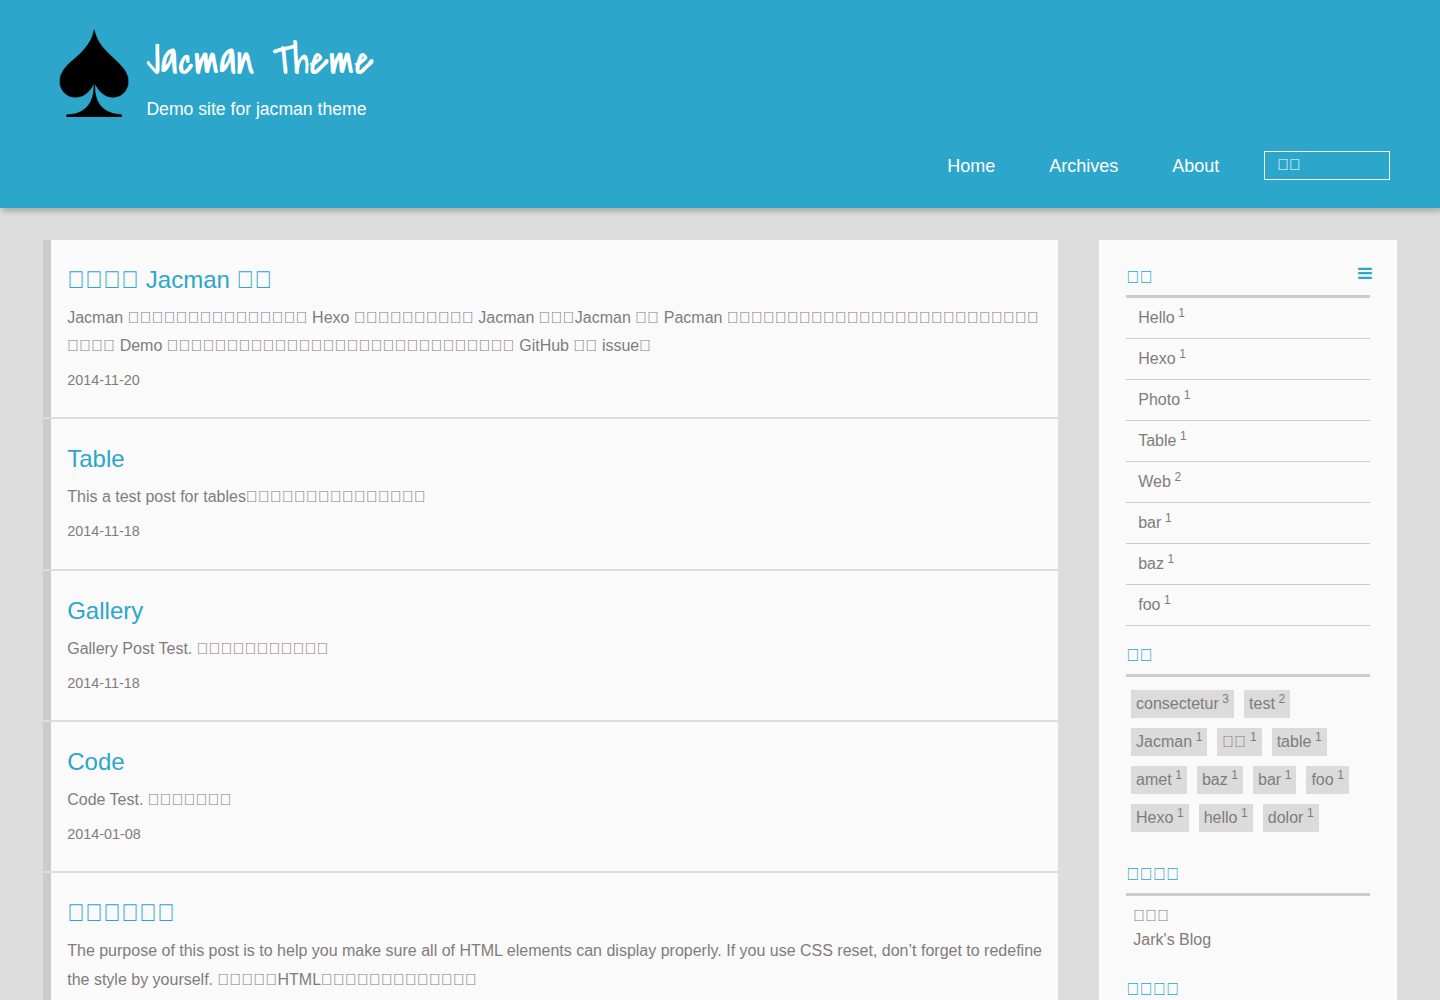Open the About page
The image size is (1440, 1000).
[x=1195, y=166]
